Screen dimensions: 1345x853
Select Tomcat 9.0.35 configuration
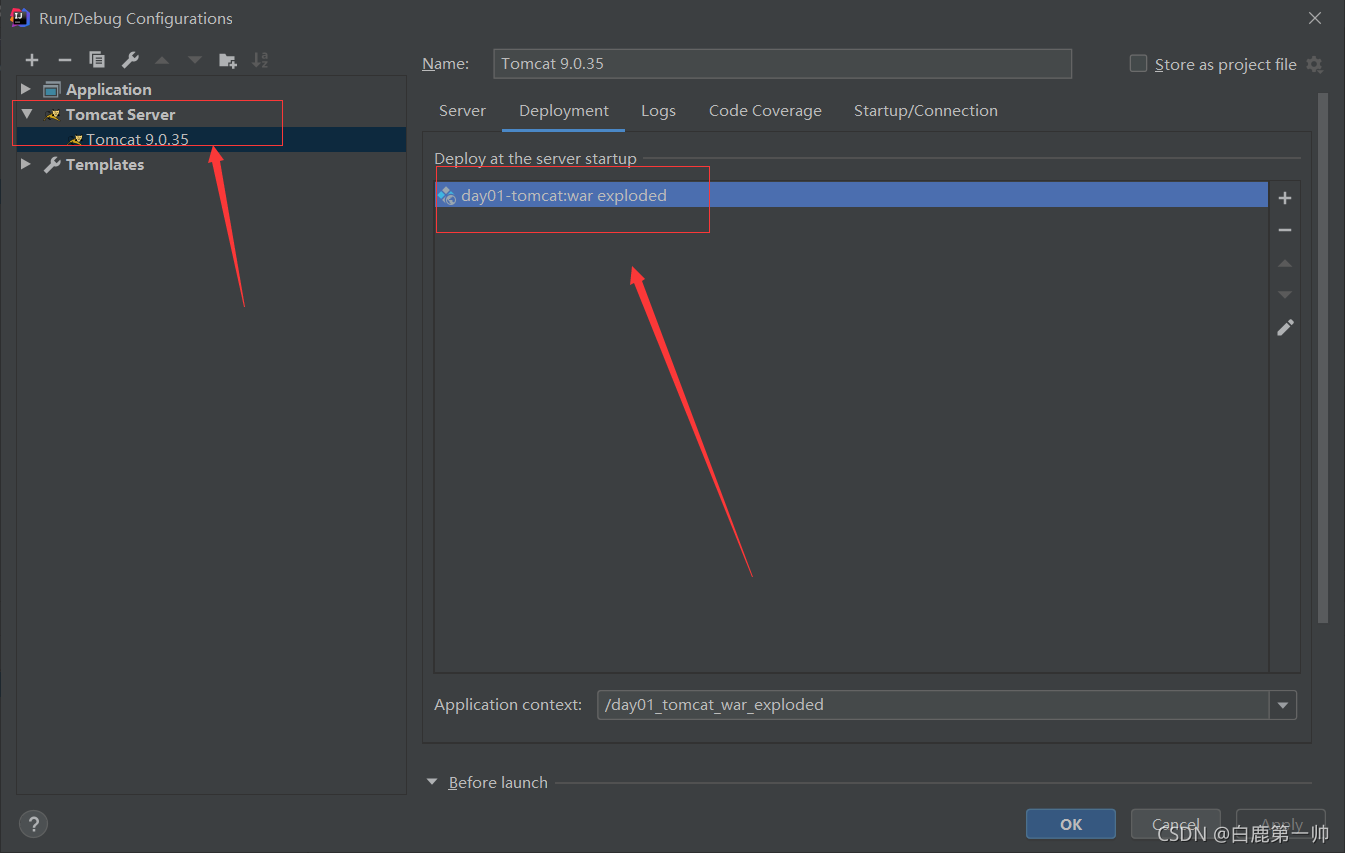point(211,139)
